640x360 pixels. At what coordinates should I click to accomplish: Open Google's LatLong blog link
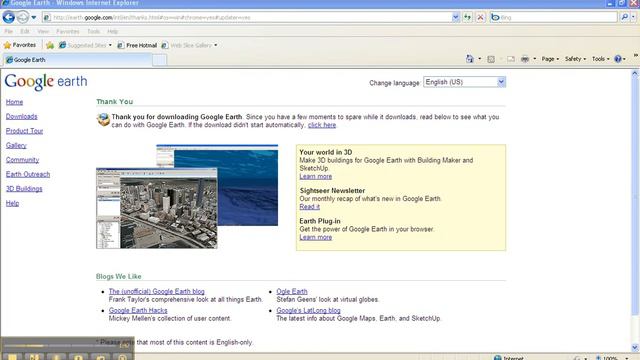[x=308, y=310]
